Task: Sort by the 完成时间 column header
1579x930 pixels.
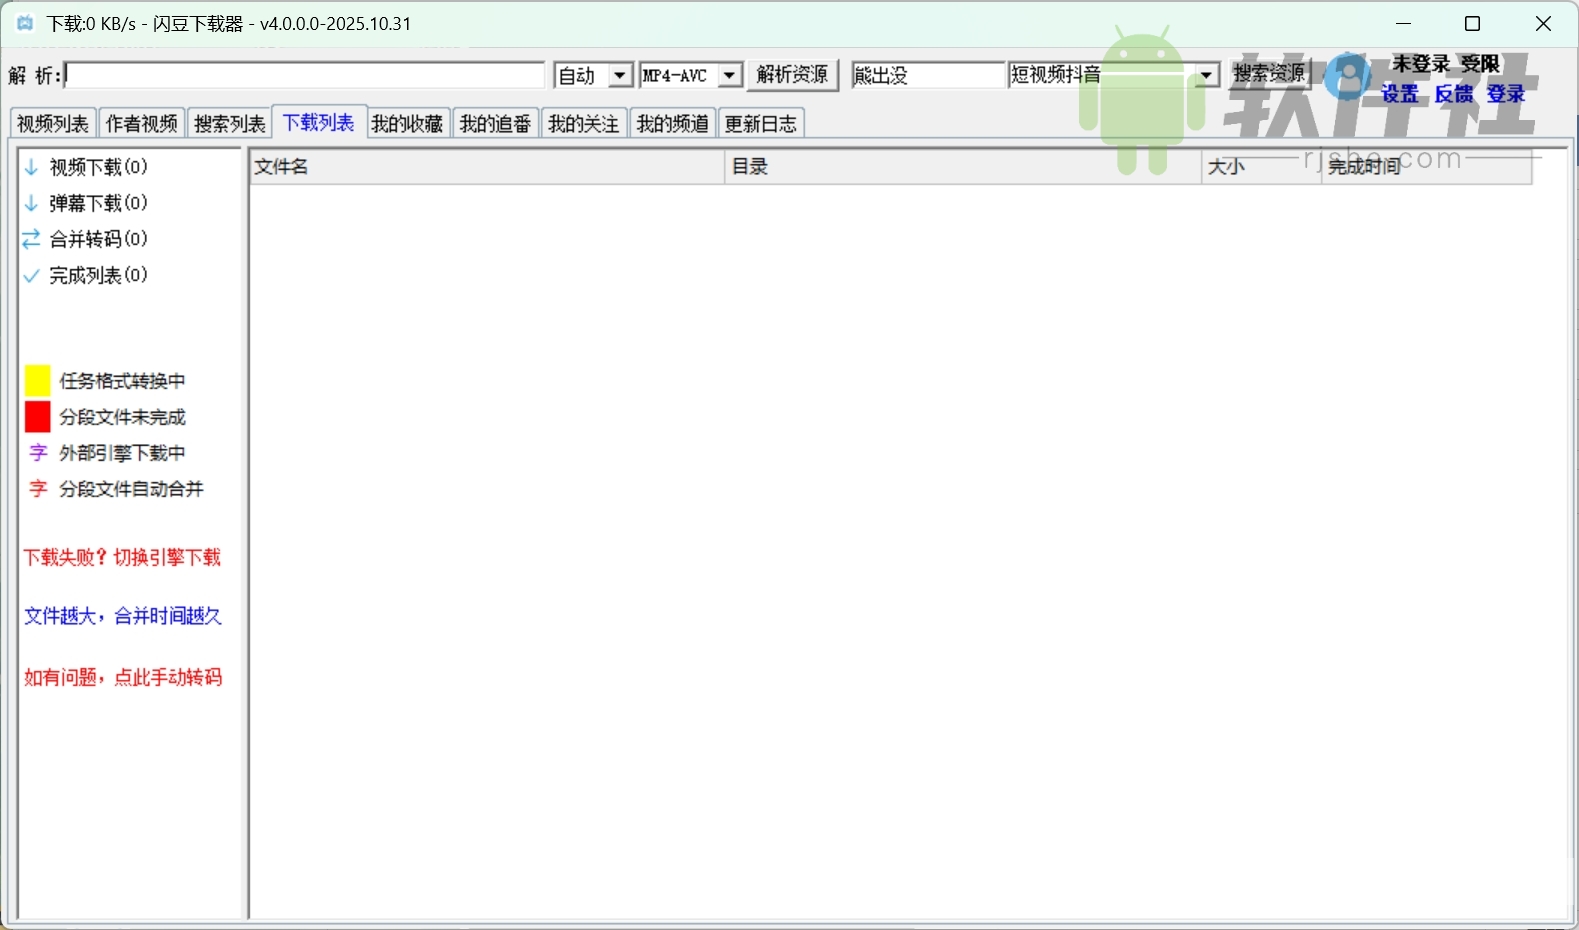Action: pyautogui.click(x=1427, y=167)
